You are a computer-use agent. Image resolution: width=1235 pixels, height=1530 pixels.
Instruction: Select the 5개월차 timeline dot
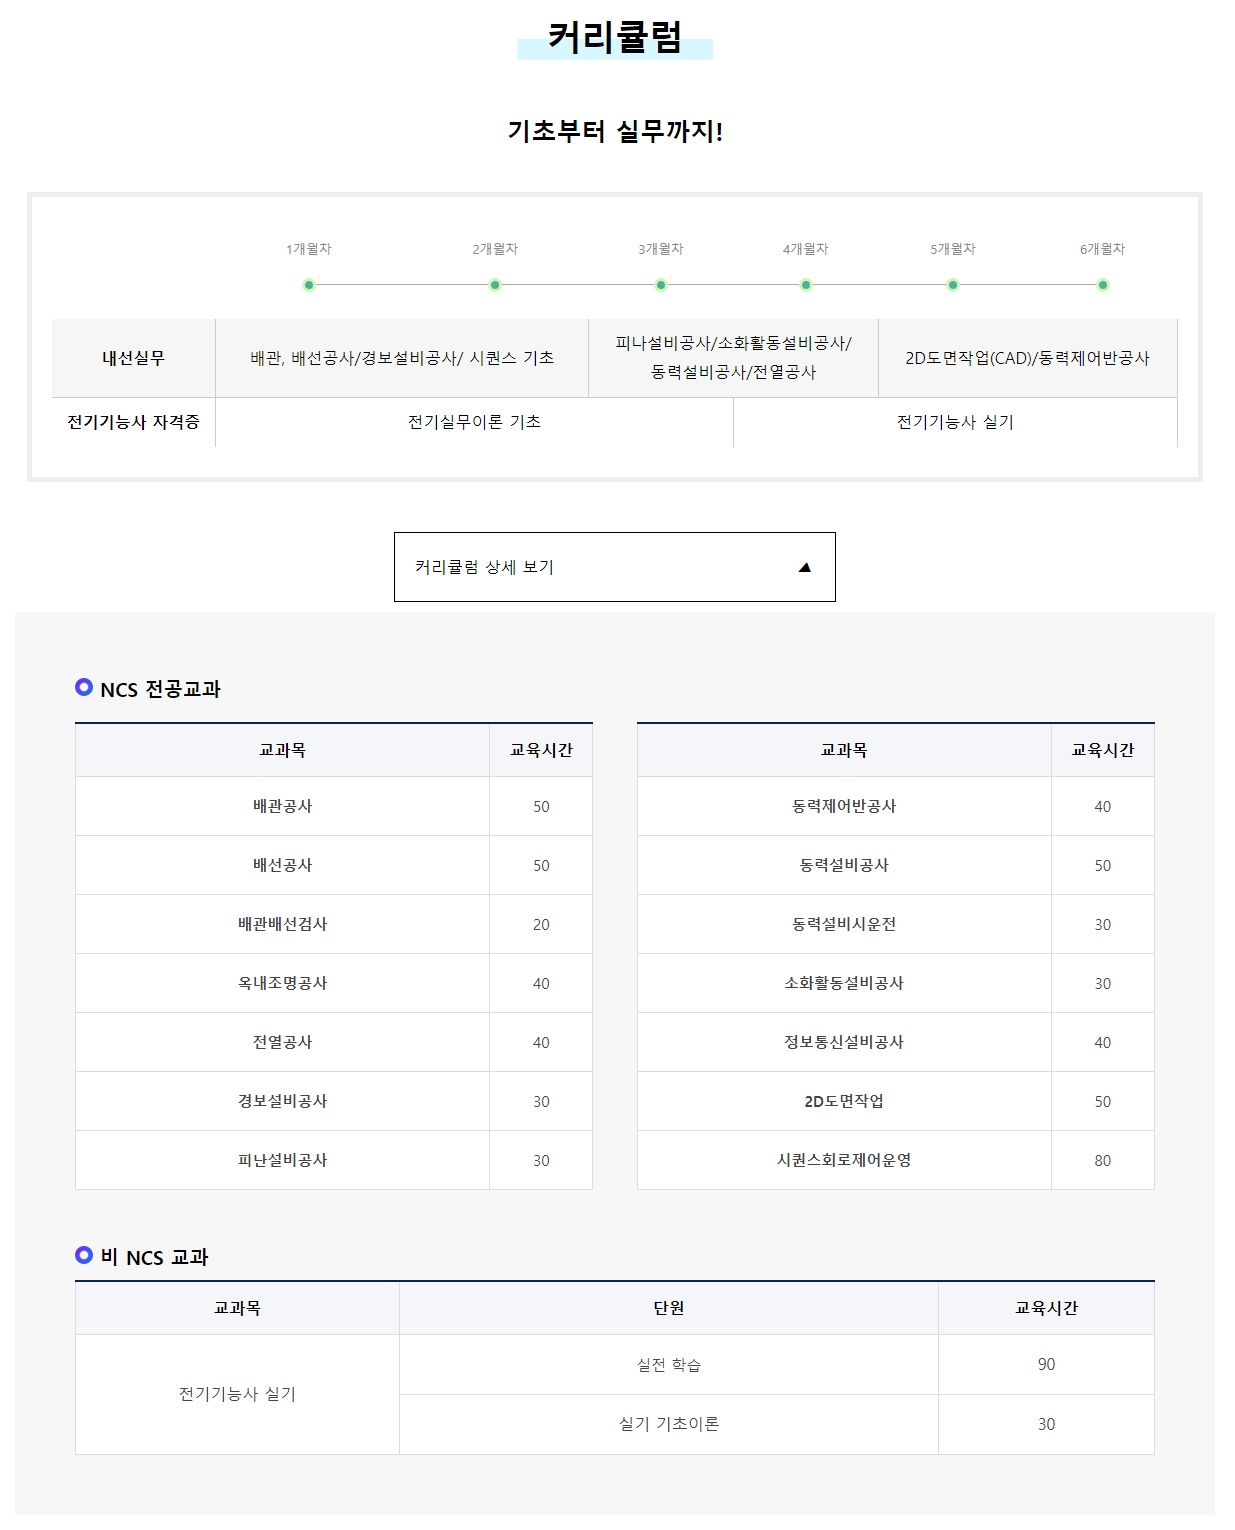click(x=953, y=285)
